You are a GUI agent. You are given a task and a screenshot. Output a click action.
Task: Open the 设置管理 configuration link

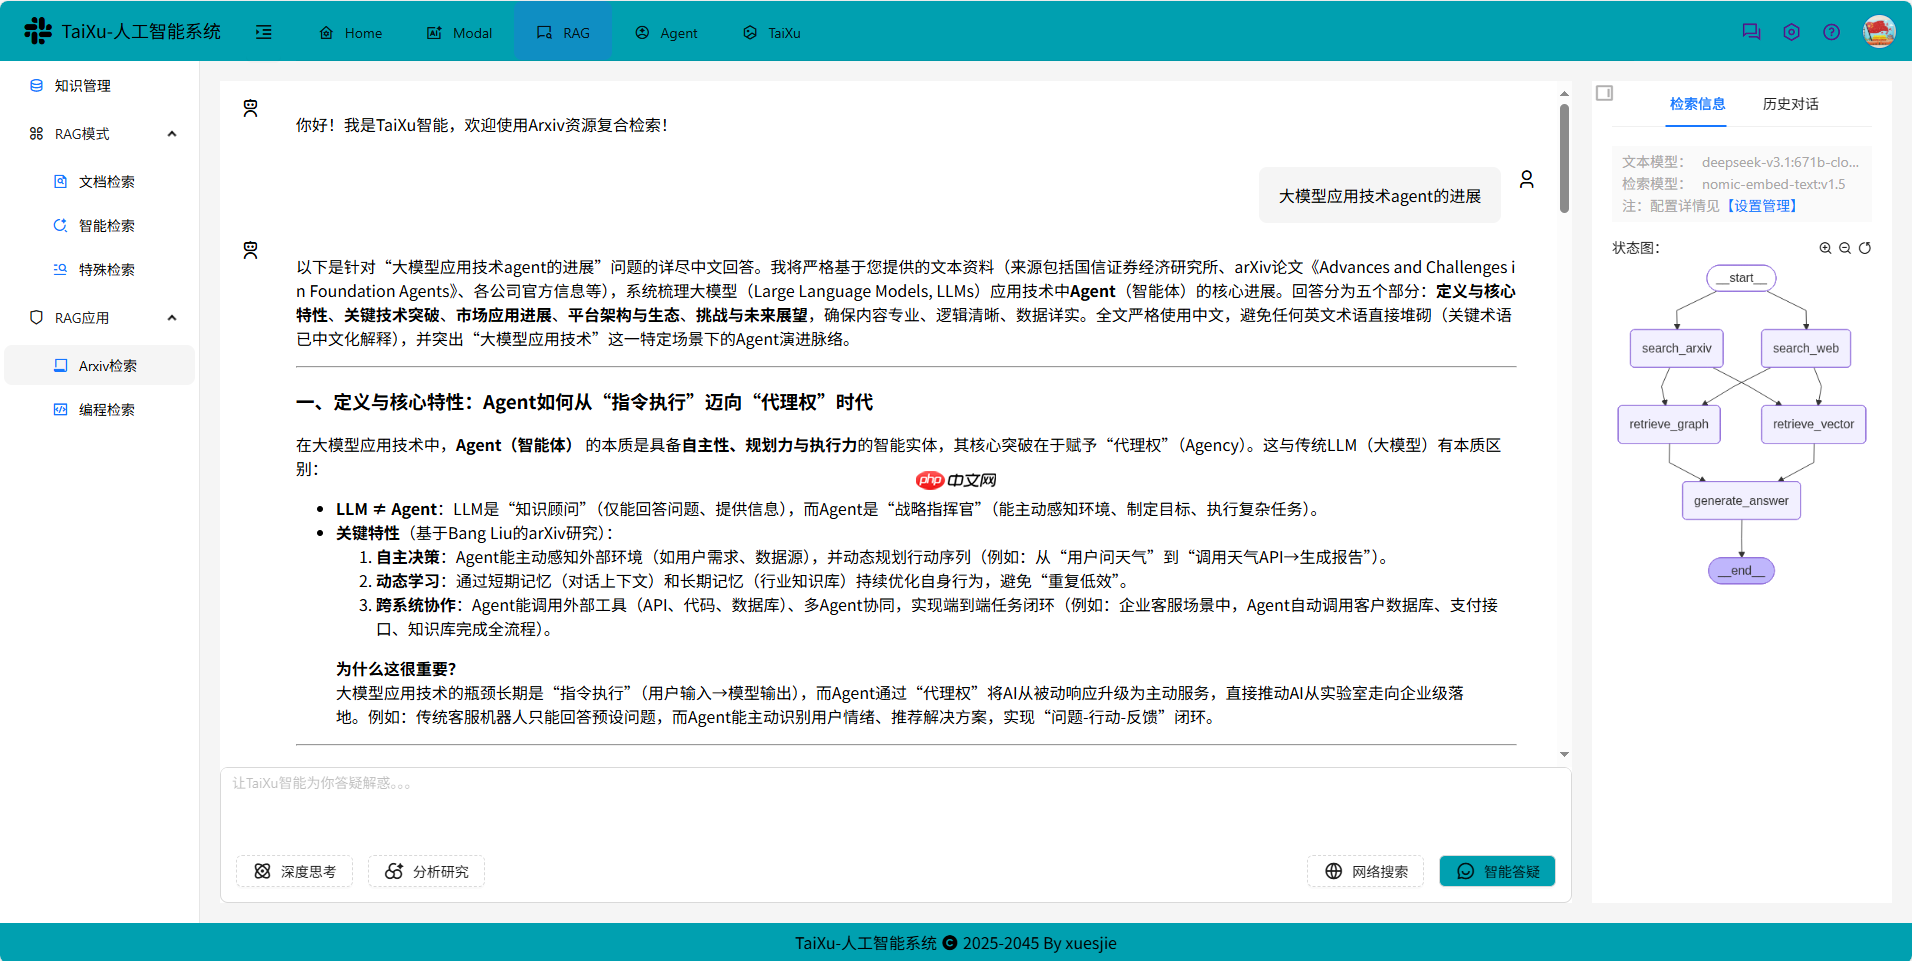click(x=1764, y=205)
